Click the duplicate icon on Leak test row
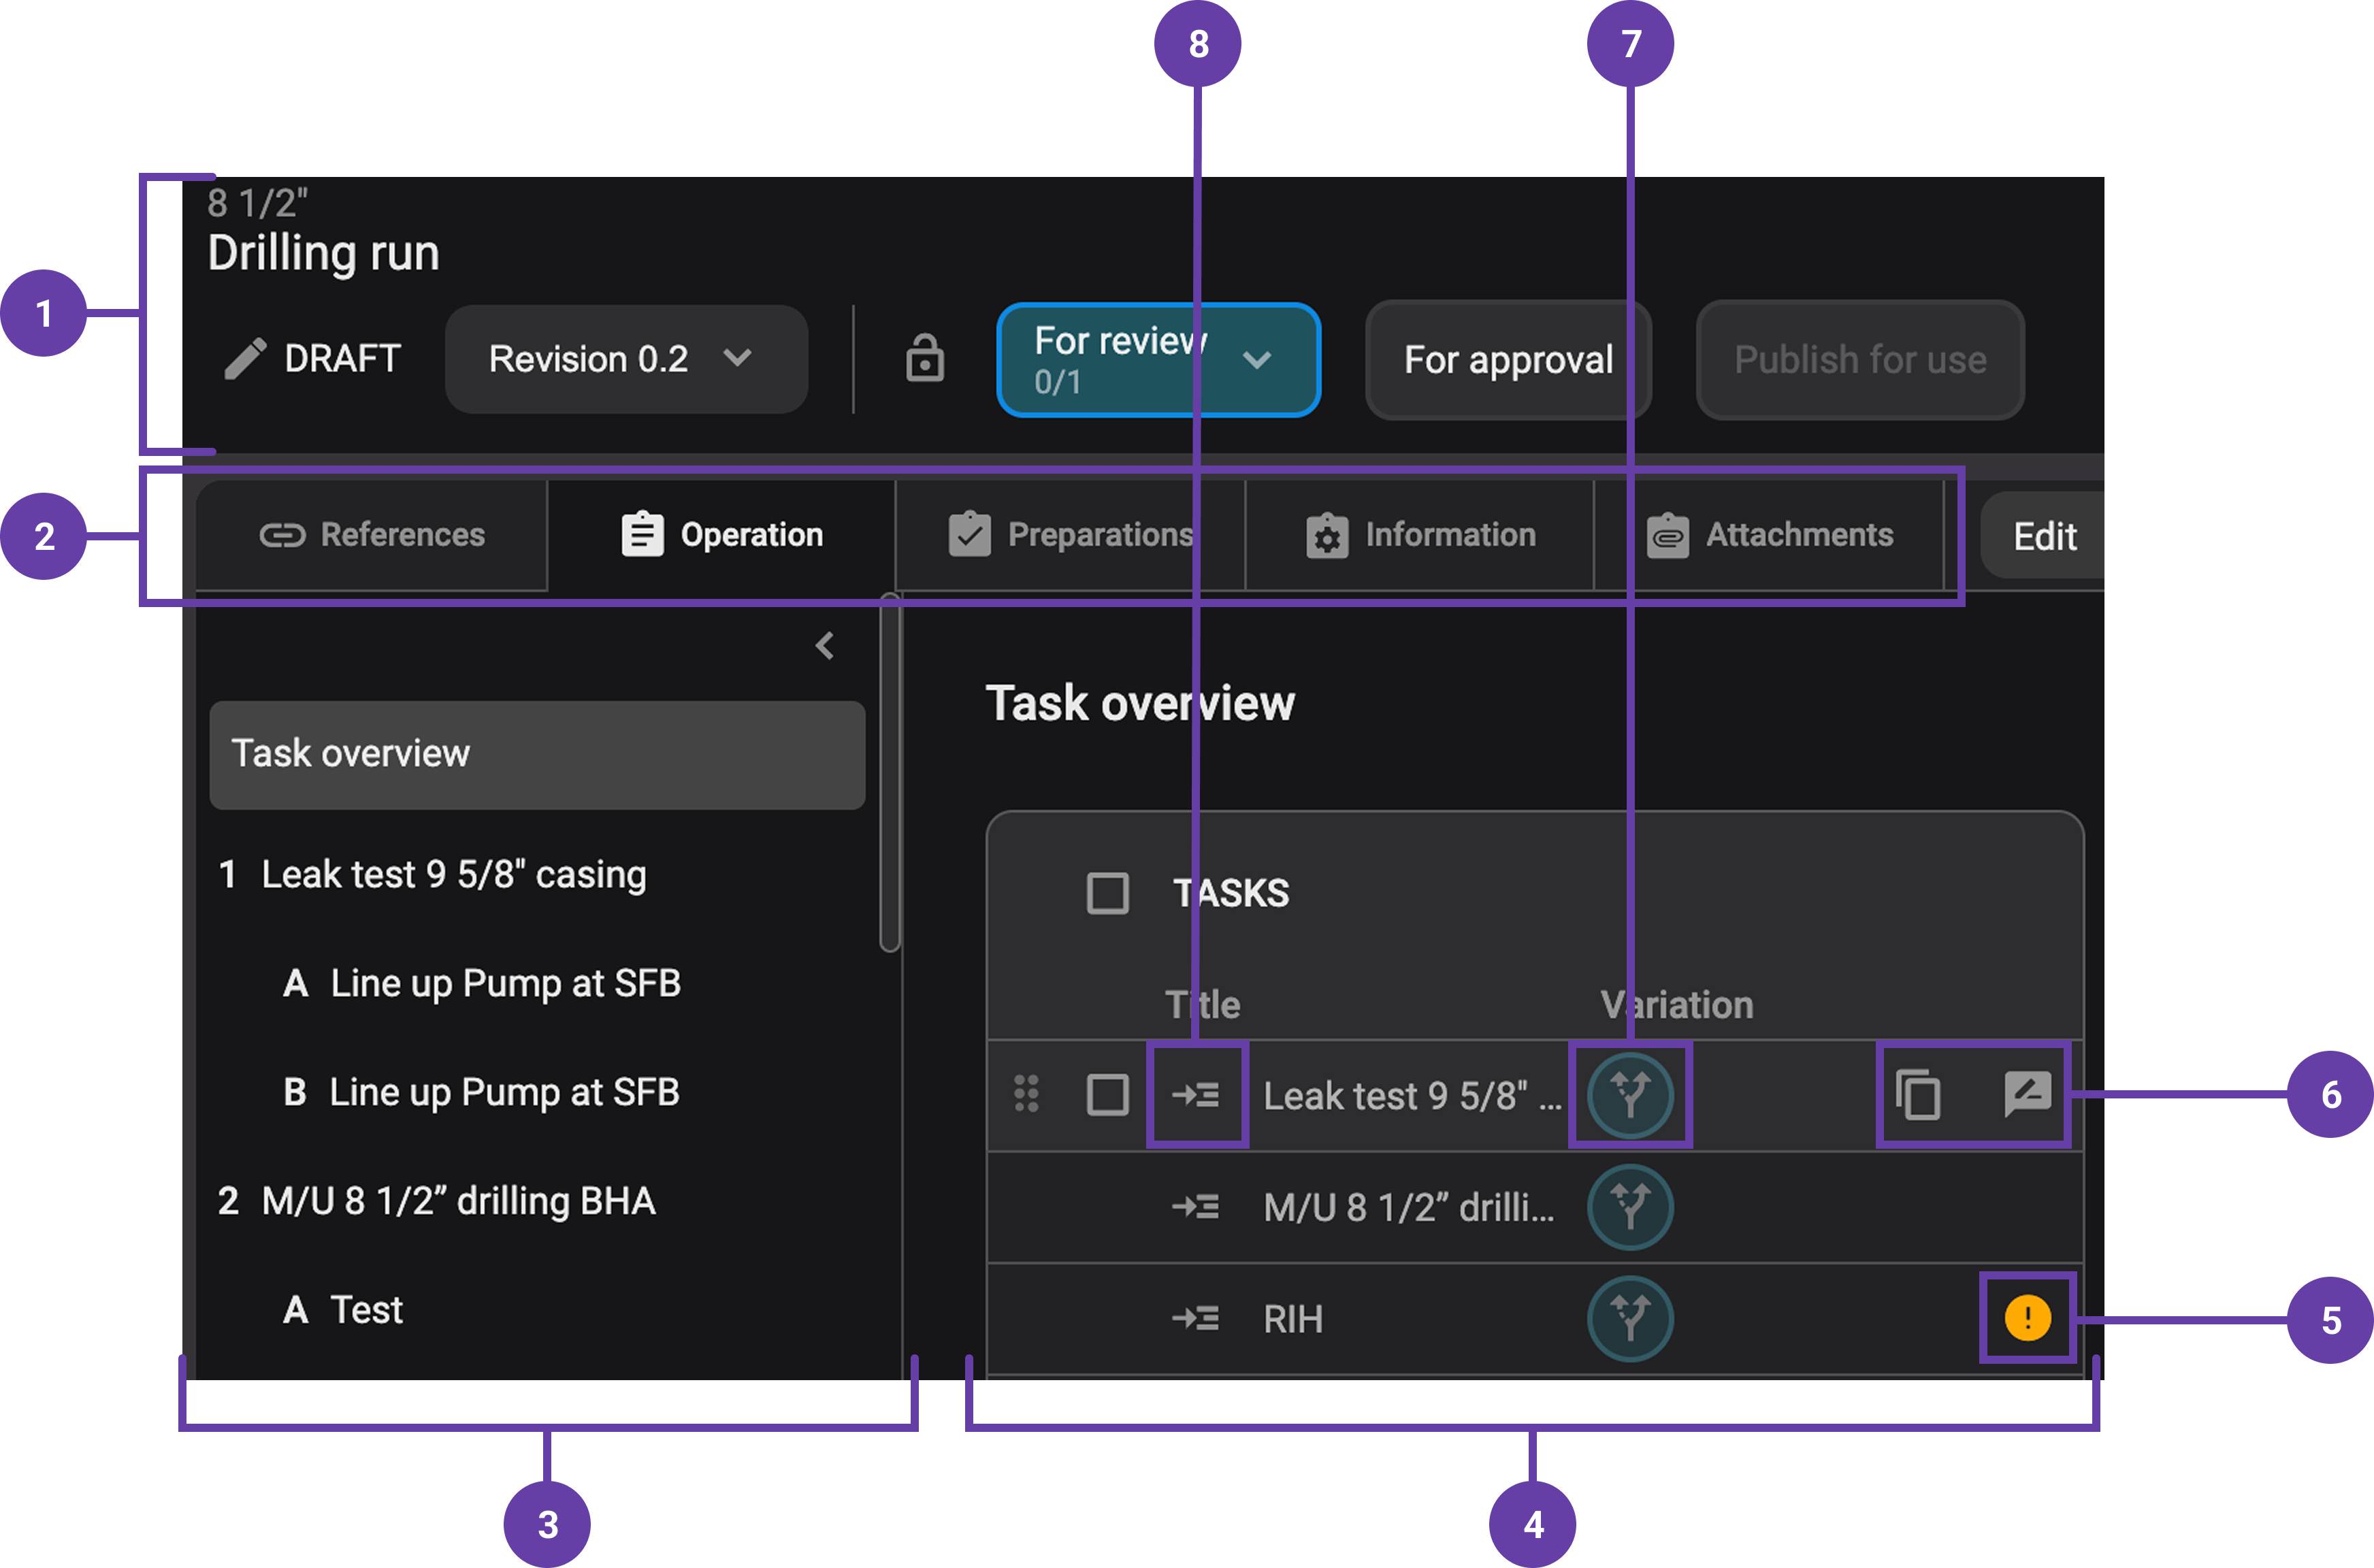This screenshot has height=1568, width=2374. tap(1917, 1095)
